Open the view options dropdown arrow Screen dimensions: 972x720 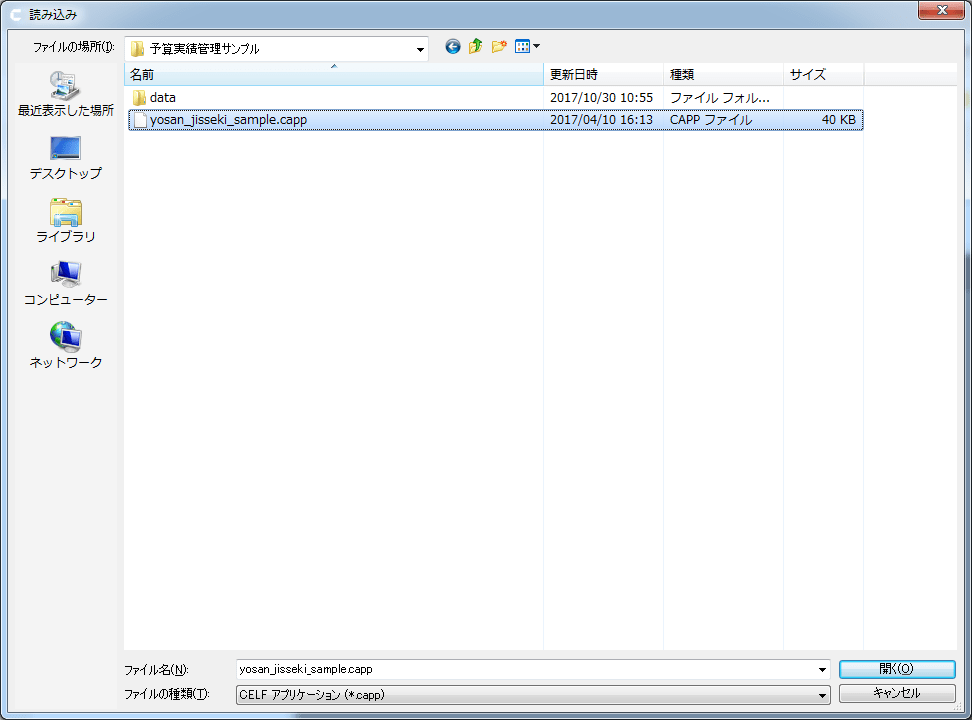click(x=537, y=47)
